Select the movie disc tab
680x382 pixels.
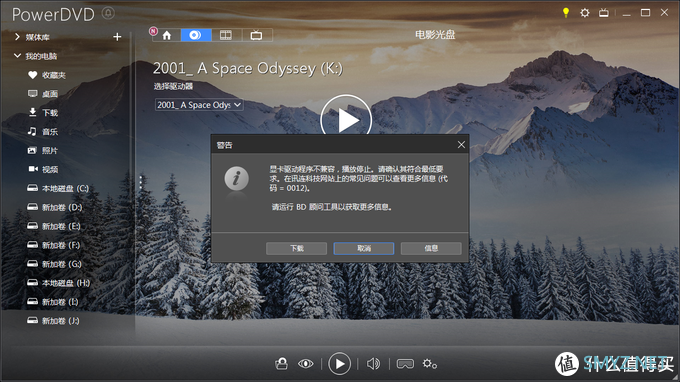(196, 35)
